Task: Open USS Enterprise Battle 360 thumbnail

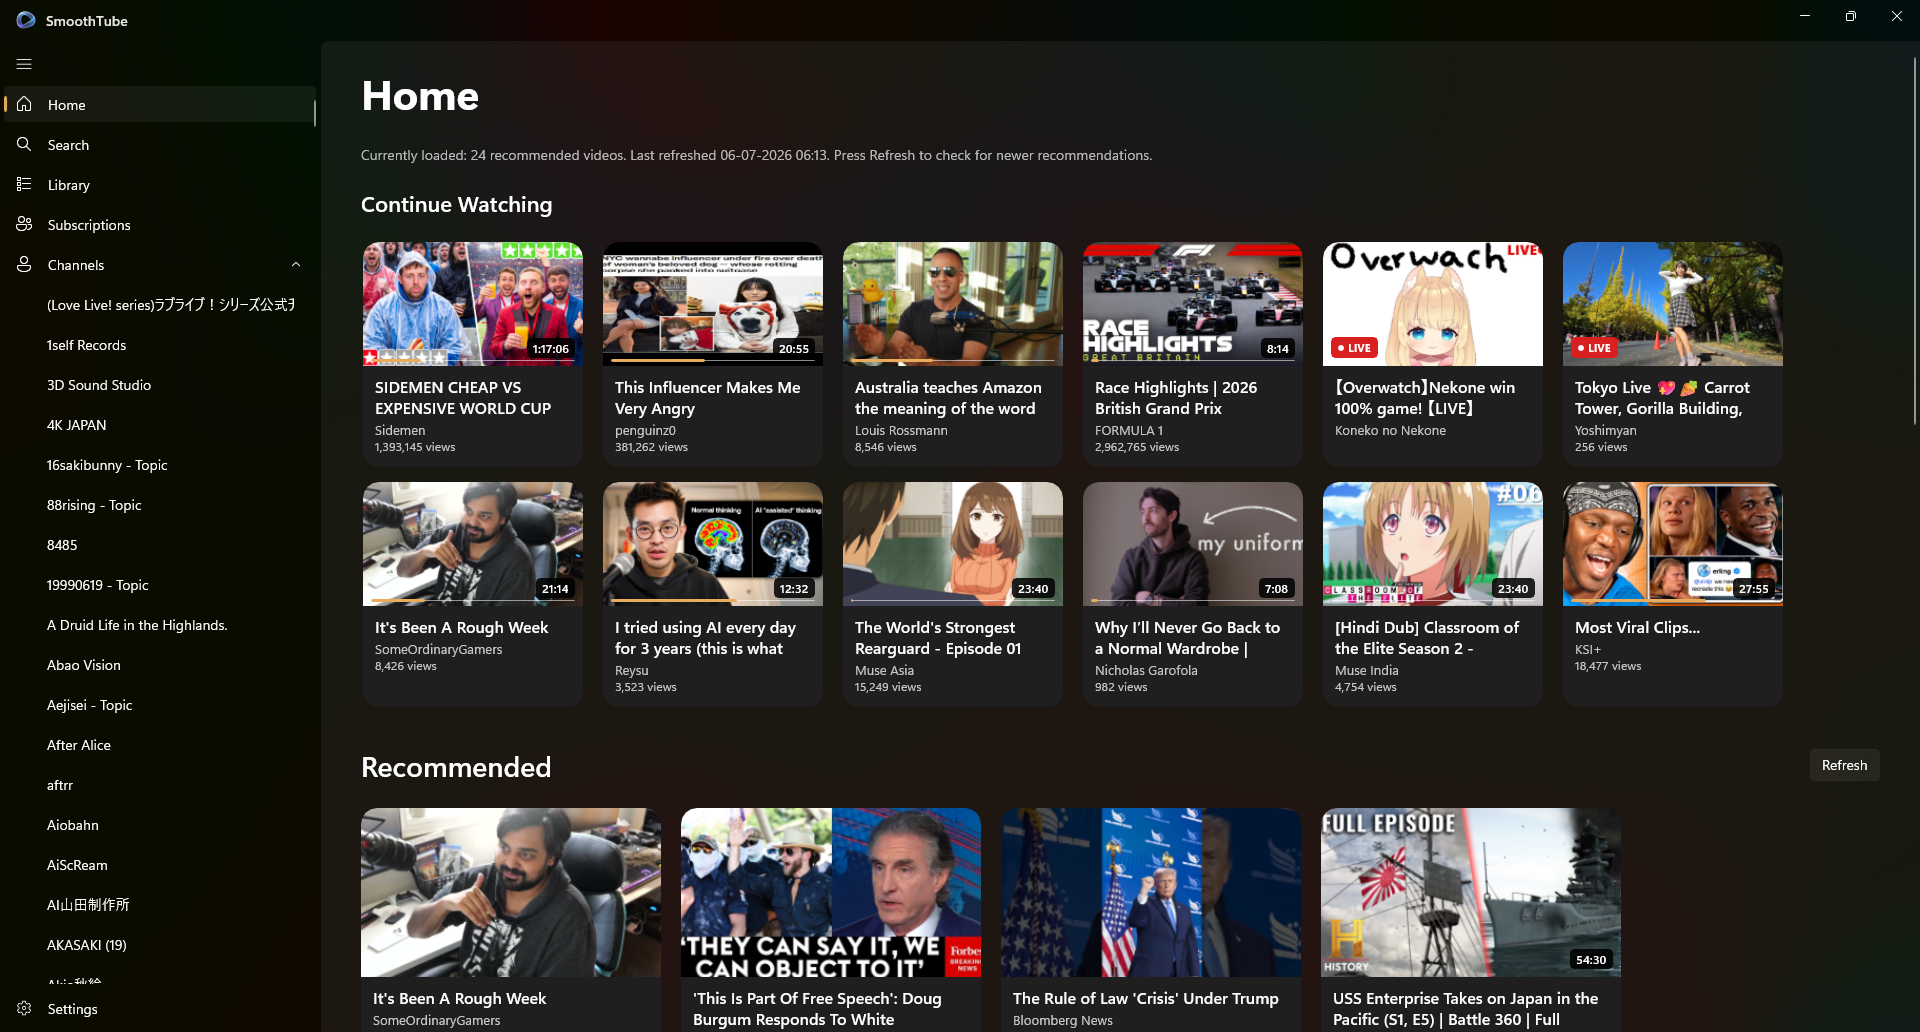Action: [x=1471, y=892]
